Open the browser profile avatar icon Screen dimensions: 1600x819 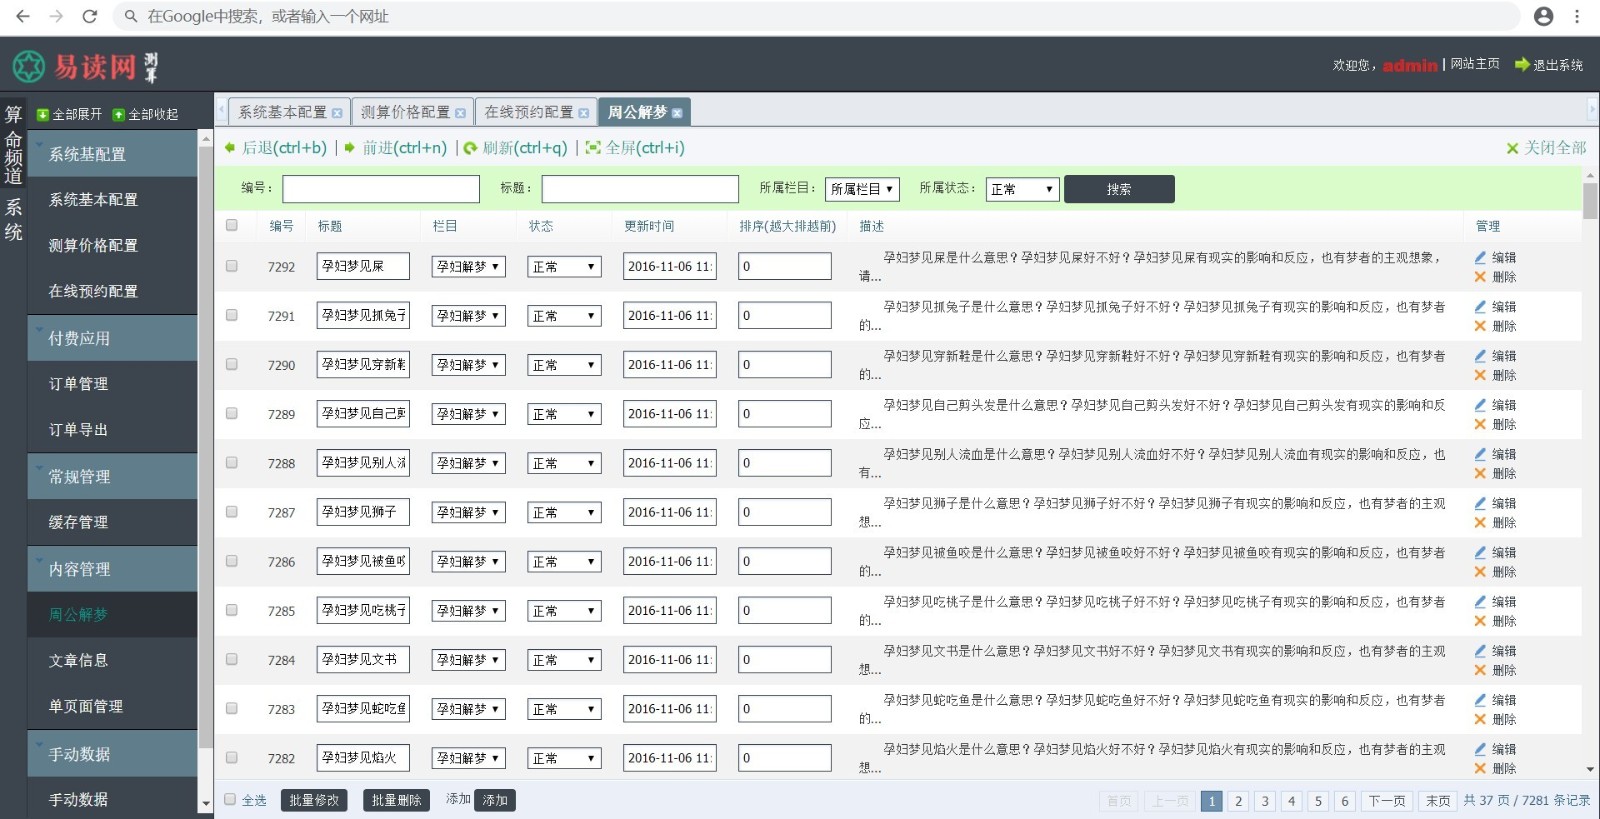click(1544, 16)
